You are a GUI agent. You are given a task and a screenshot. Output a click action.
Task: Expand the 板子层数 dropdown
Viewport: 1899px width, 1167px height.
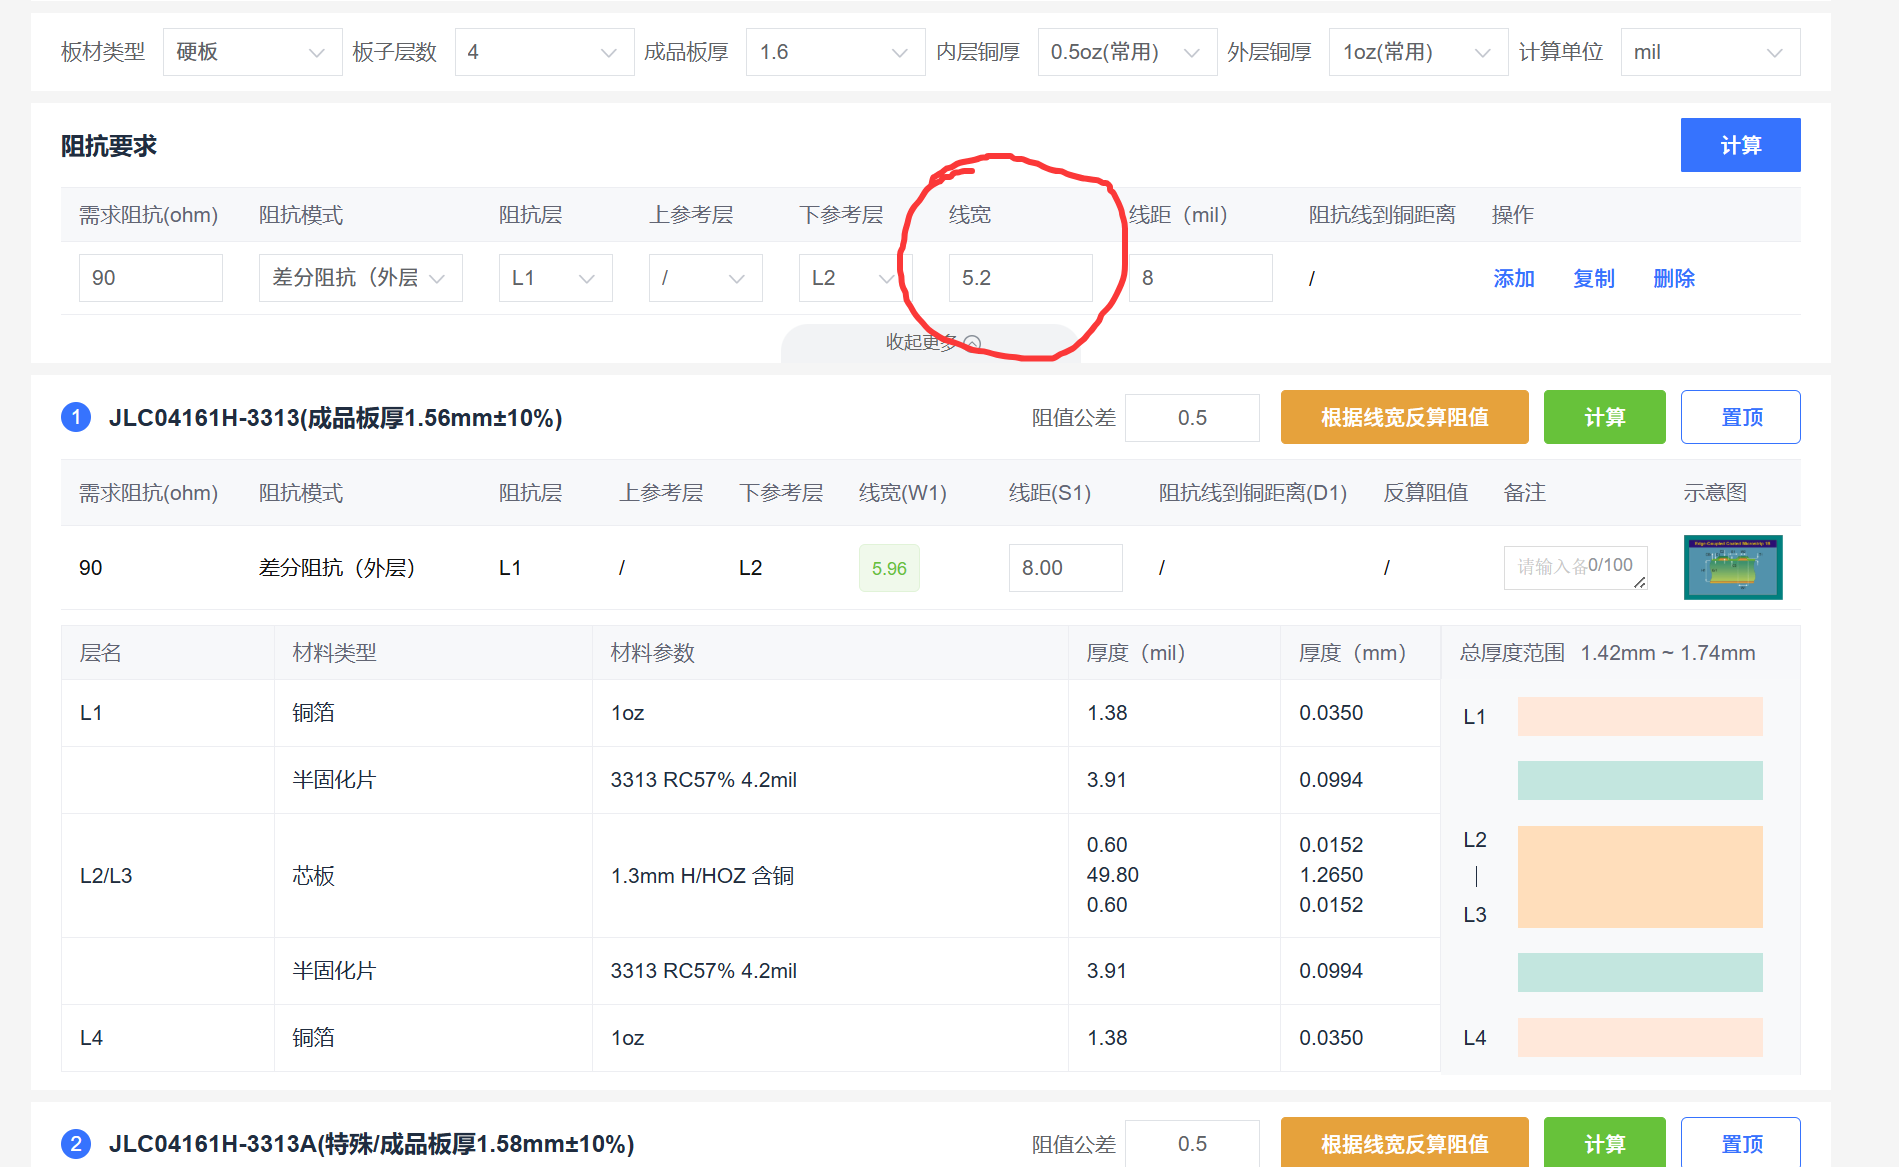543,52
